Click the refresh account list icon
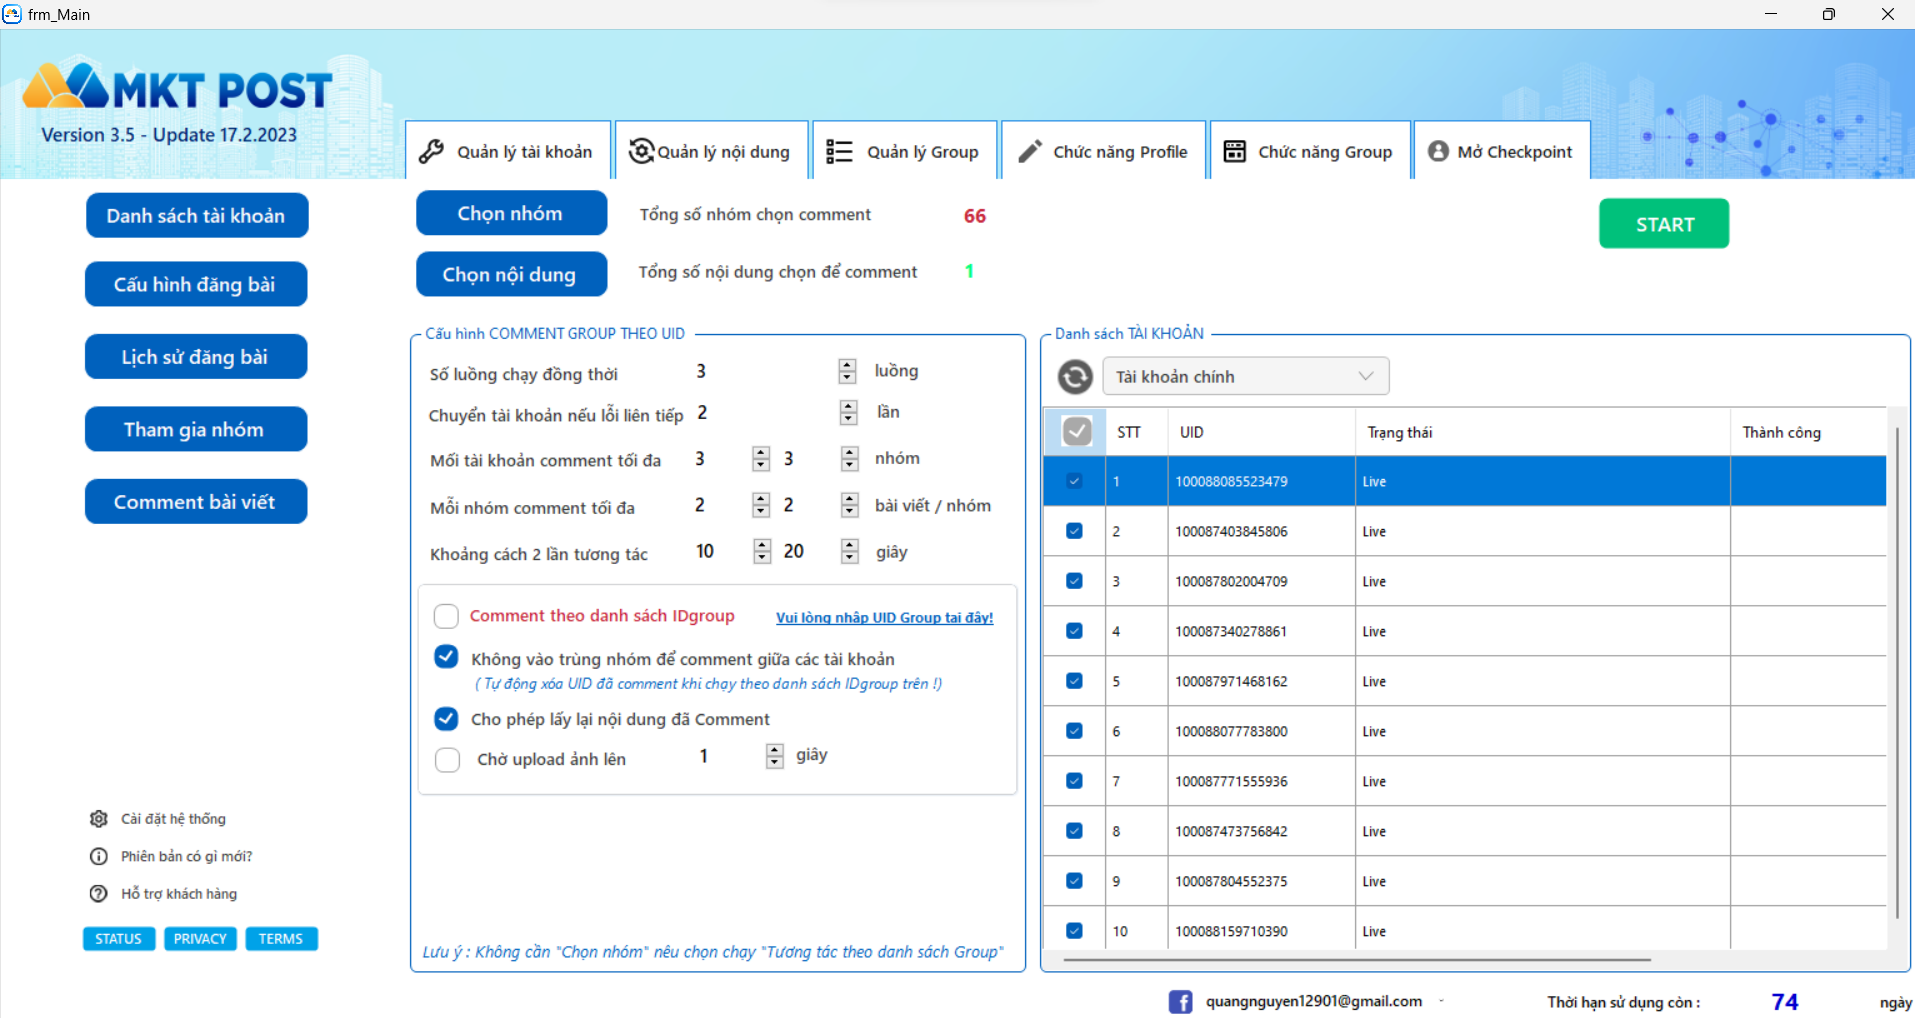 (x=1075, y=377)
